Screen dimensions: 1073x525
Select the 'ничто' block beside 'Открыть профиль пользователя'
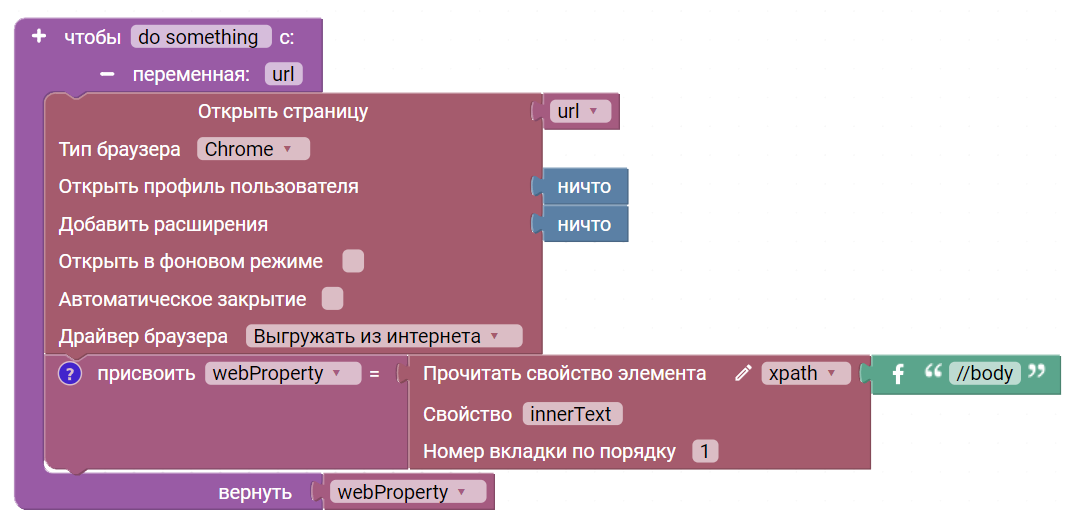pyautogui.click(x=584, y=186)
